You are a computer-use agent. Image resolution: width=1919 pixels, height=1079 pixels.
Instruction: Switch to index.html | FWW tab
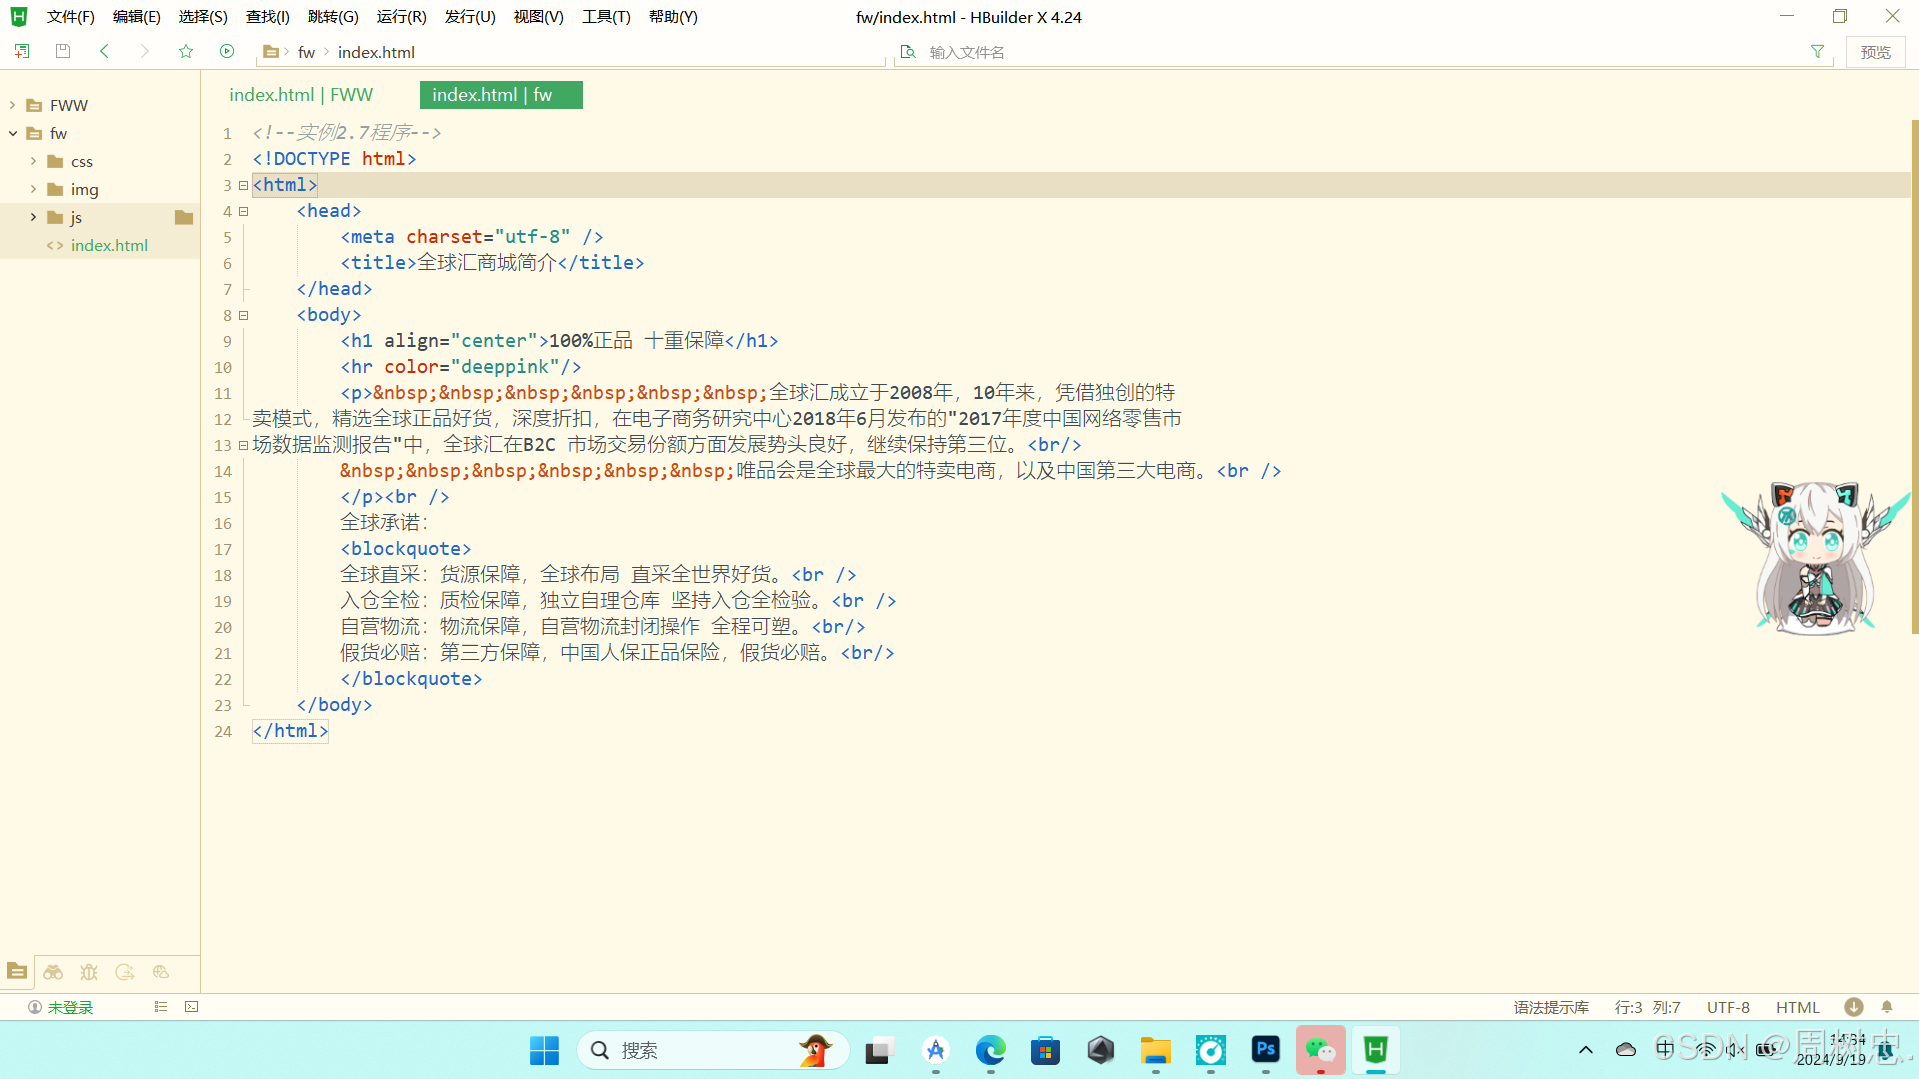(x=301, y=95)
